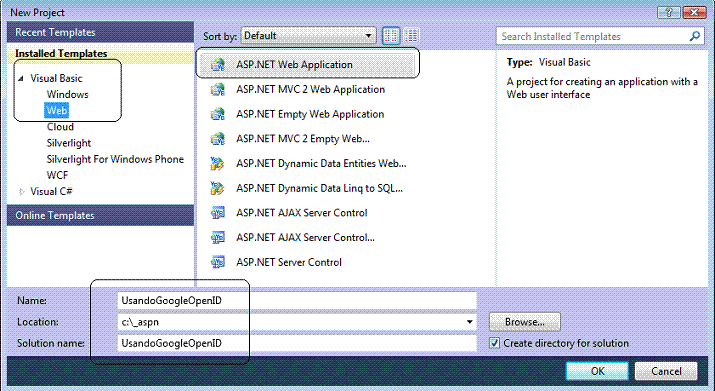Screen dimensions: 715x391
Task: Click the OK button
Action: 597,371
